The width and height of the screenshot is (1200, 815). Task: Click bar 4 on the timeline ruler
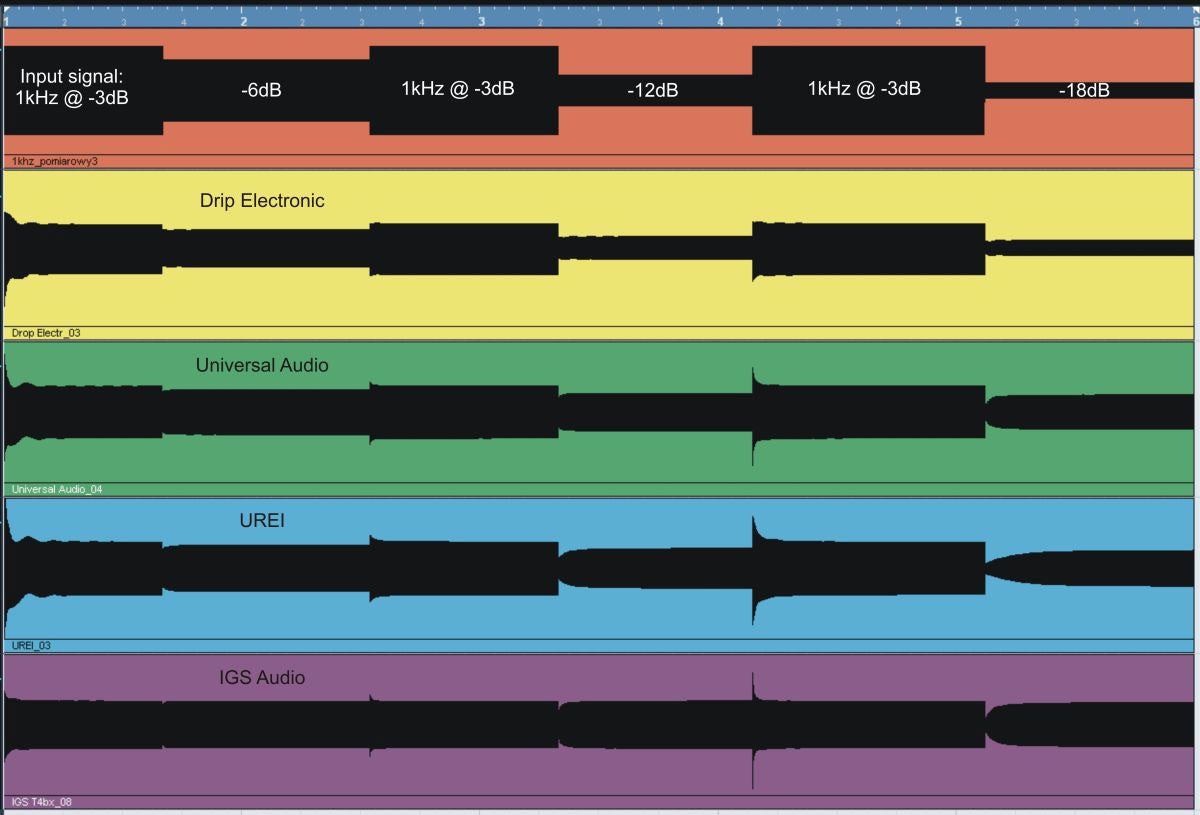point(720,20)
